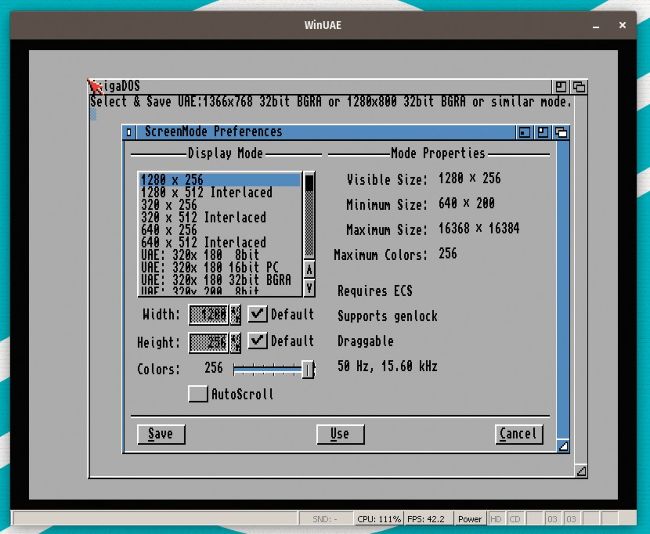Click the AmigaDOS window resize corner gadget
650x534 pixels.
581,470
